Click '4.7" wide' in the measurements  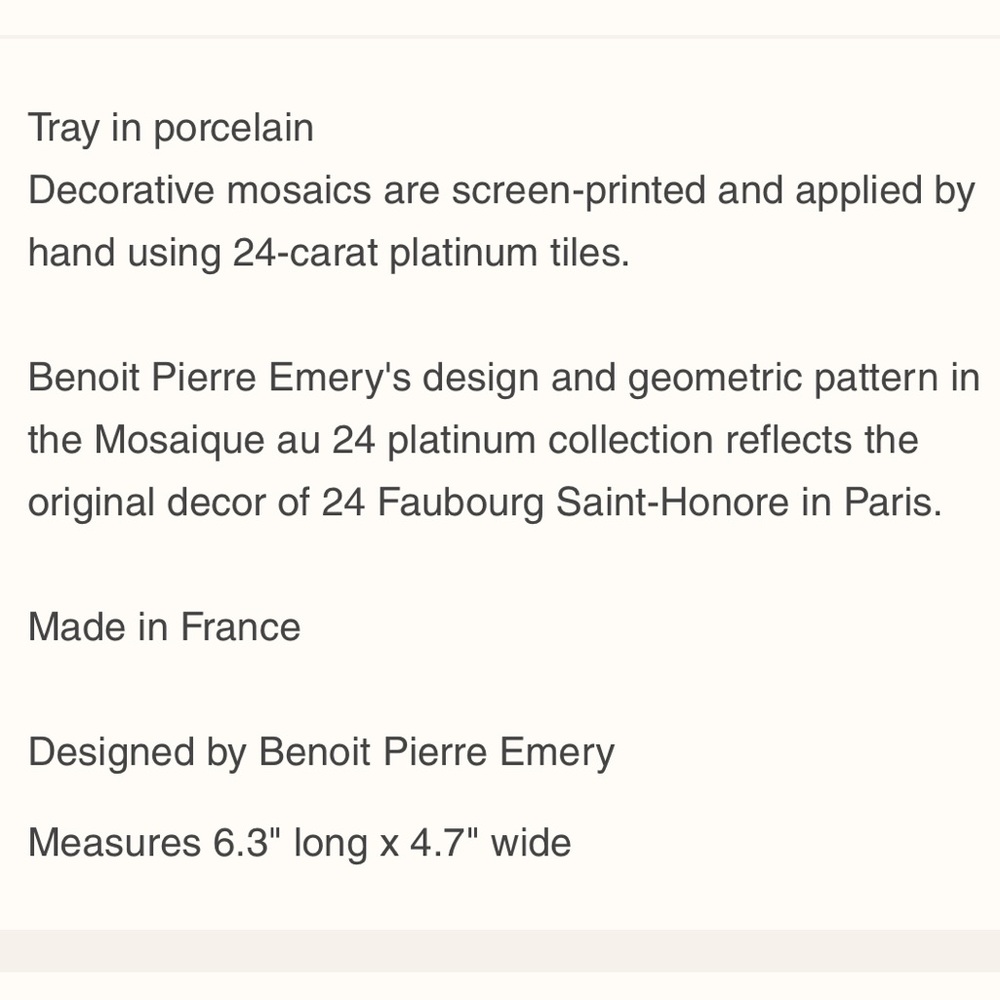pyautogui.click(x=490, y=842)
